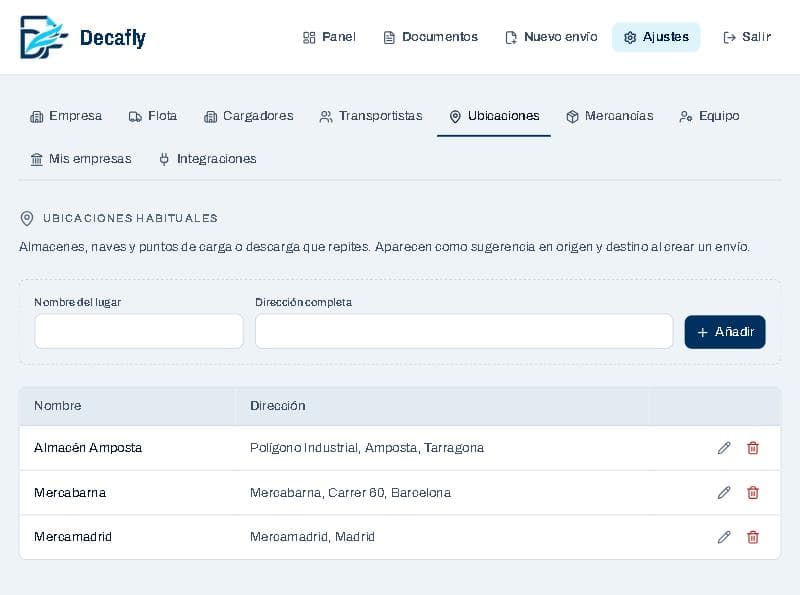Click address Polígono Industrial, Amposta, Tarragona
The width and height of the screenshot is (800, 595).
367,448
